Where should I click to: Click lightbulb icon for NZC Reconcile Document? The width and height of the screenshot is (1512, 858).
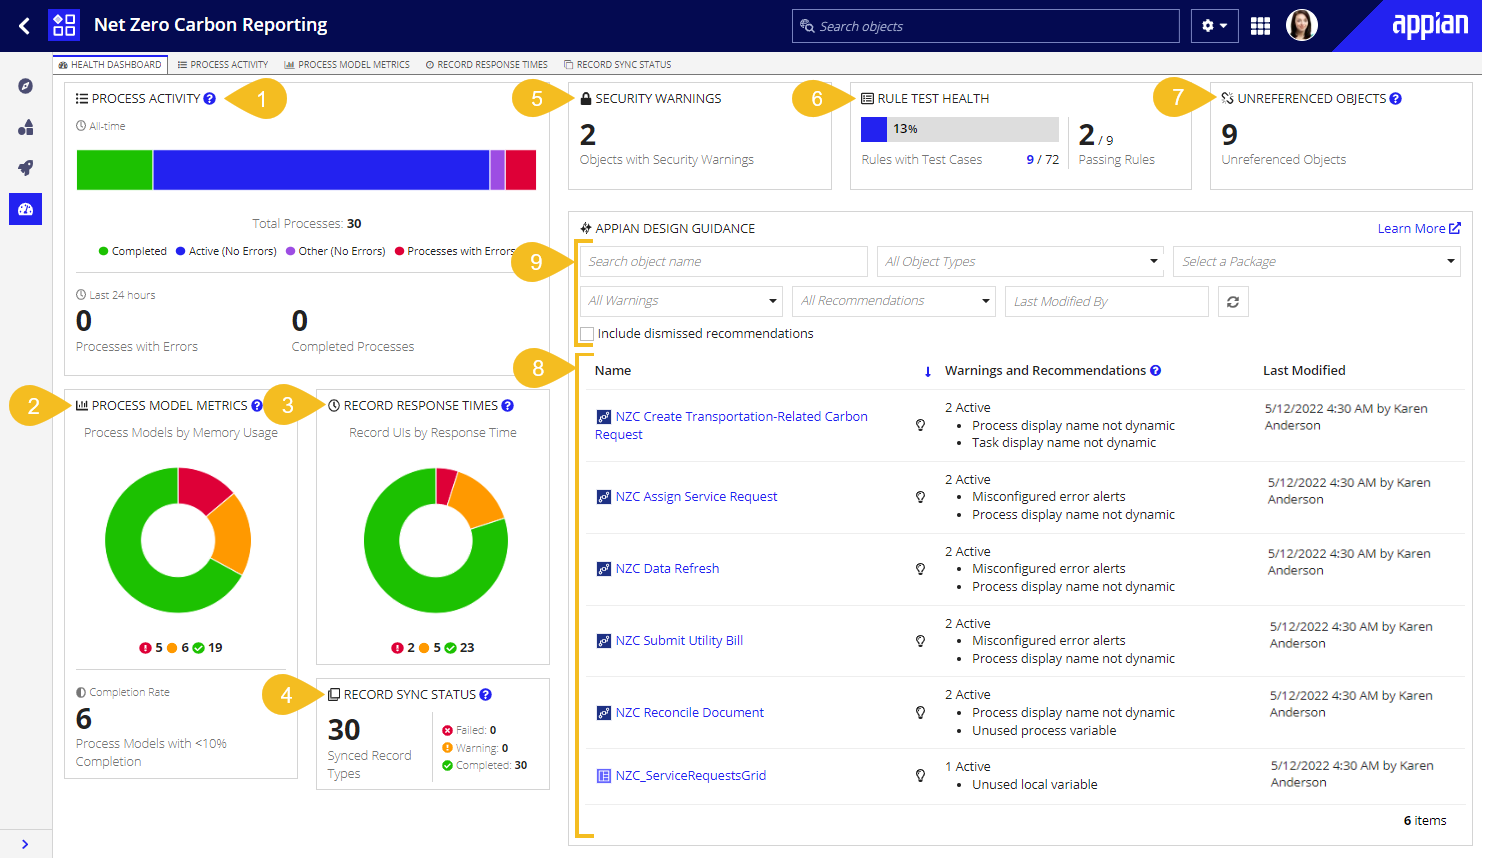[920, 713]
